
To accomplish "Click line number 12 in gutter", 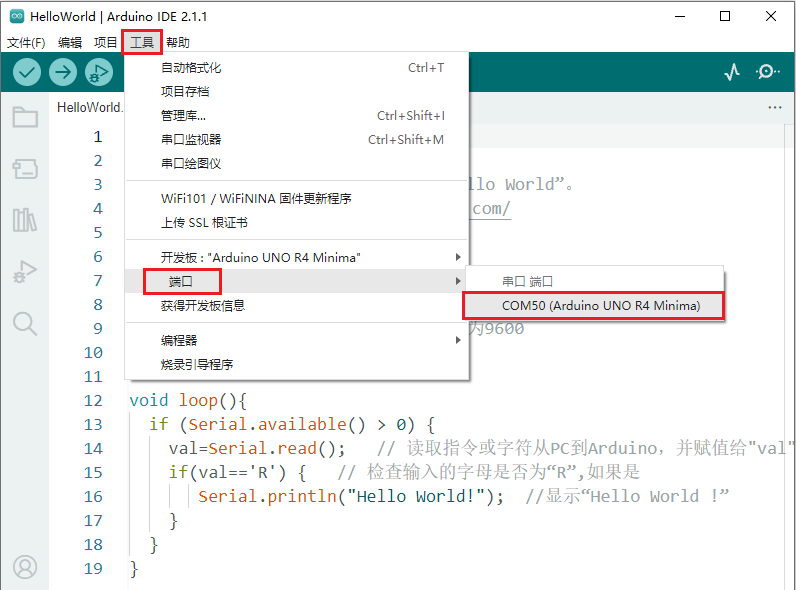I will (x=93, y=401).
